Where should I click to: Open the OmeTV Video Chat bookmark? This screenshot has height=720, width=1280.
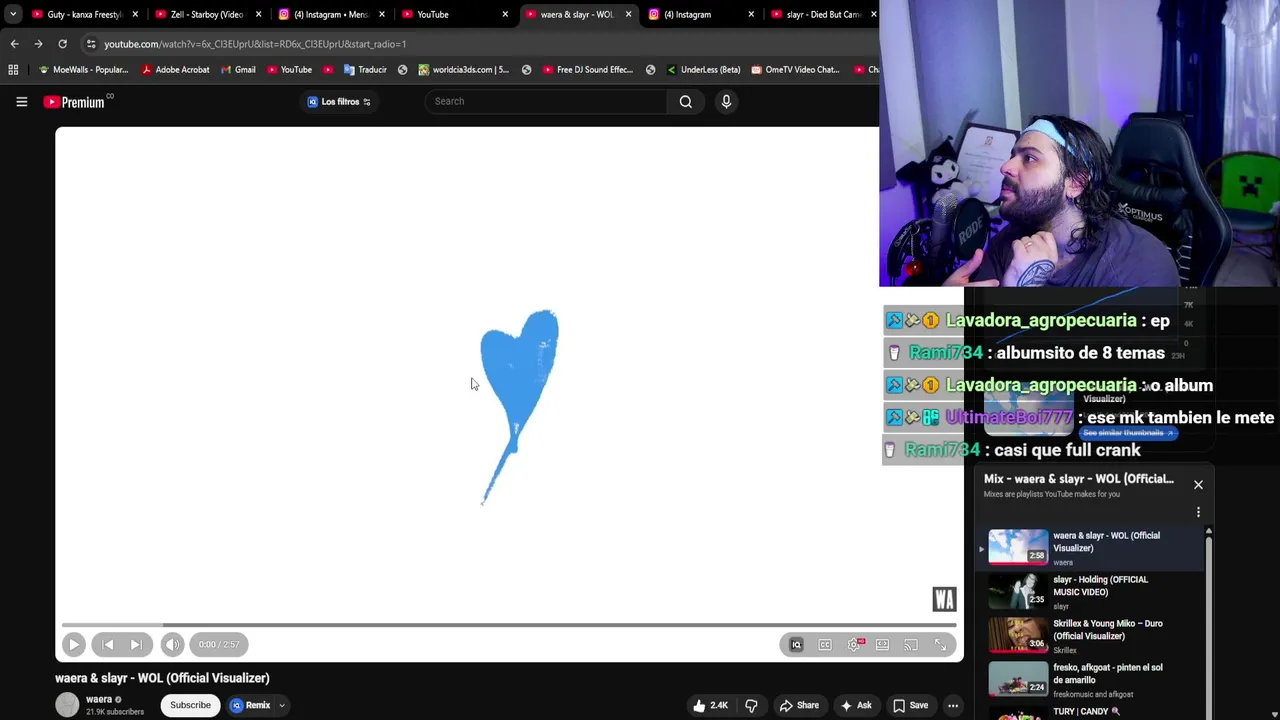tap(795, 70)
